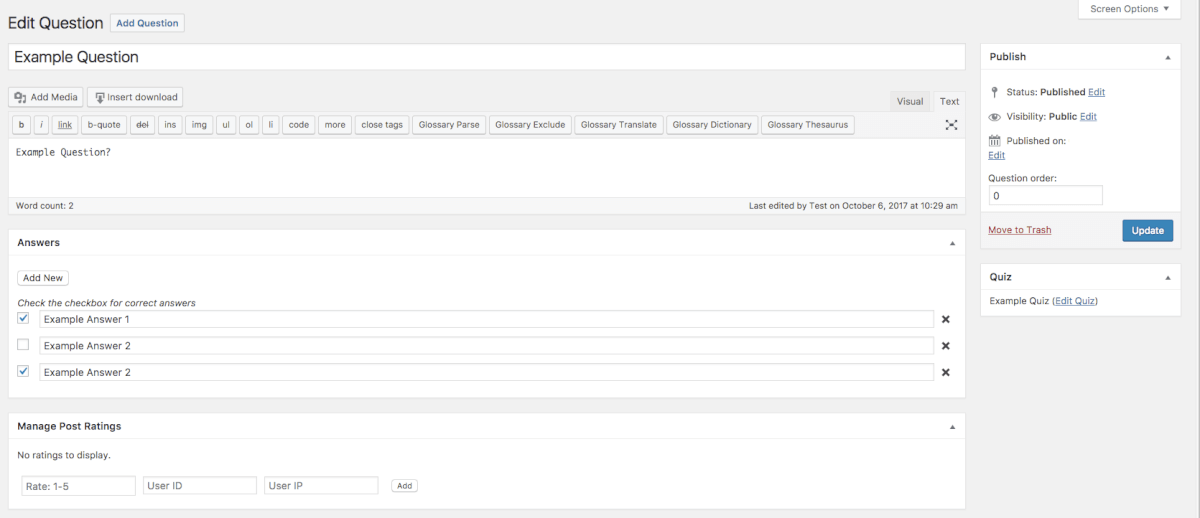Screen dimensions: 1200x518
Task: Uncheck the Example Answer 1 correct checkbox
Action: [x=23, y=318]
